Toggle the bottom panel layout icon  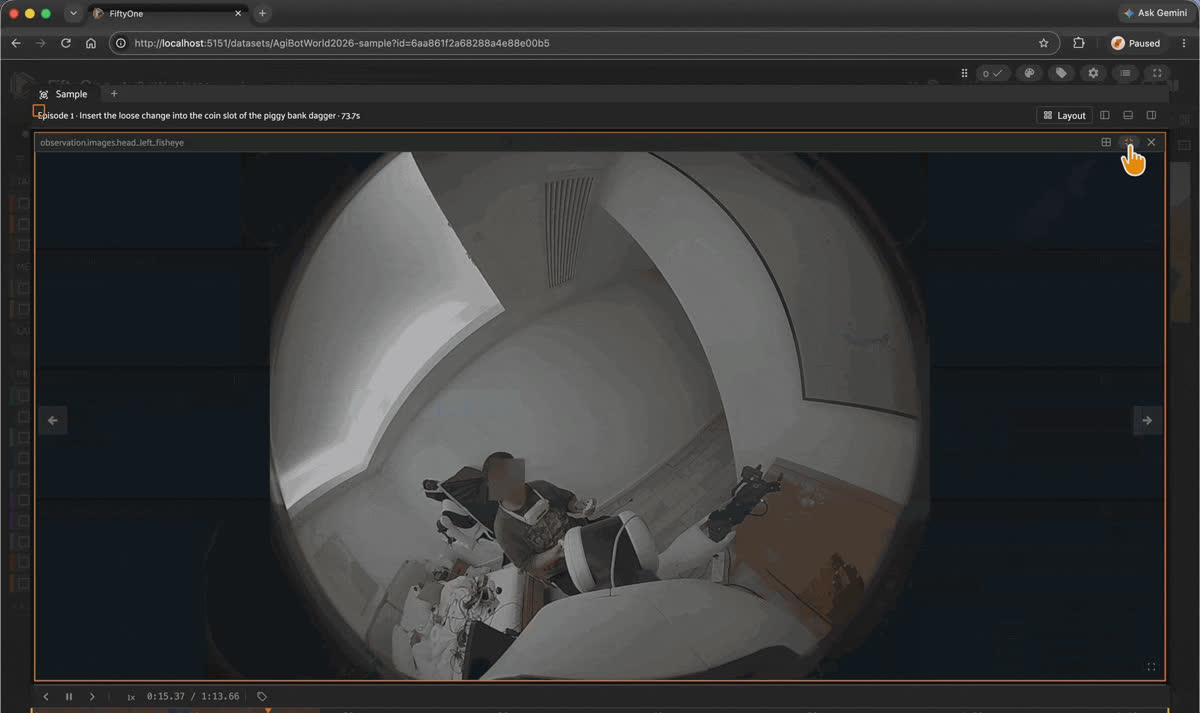tap(1128, 115)
